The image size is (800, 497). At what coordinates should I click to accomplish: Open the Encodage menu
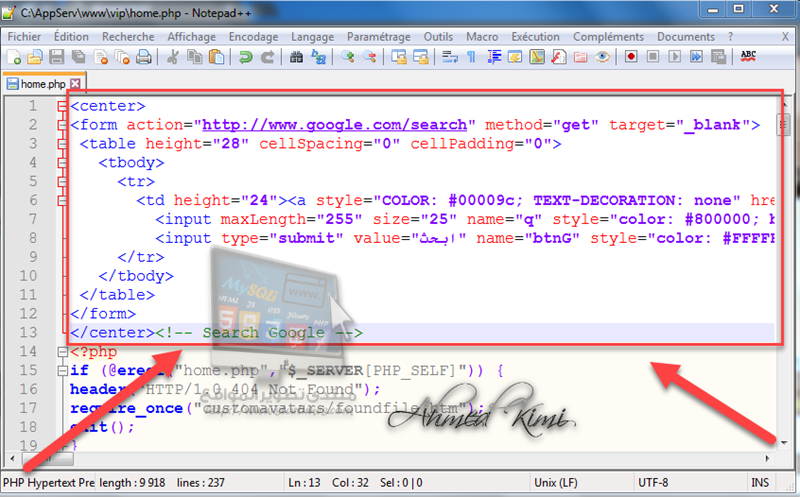253,36
